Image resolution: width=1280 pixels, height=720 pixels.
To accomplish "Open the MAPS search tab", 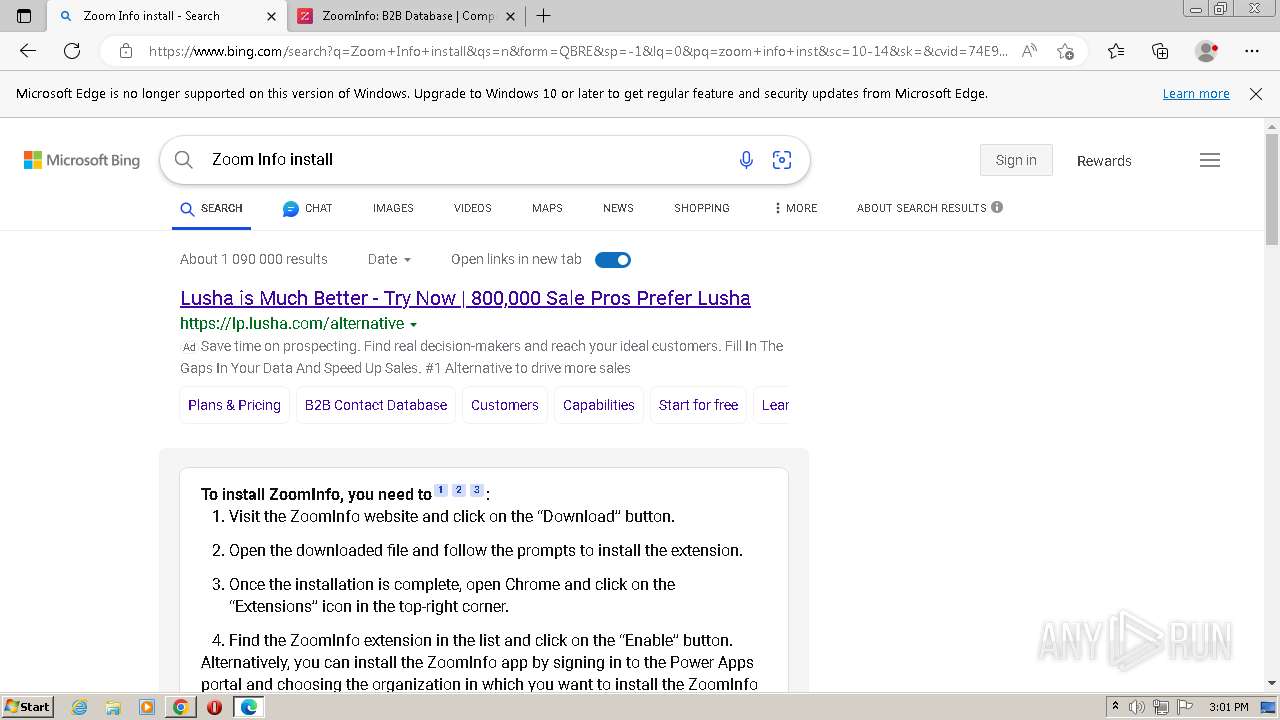I will (x=547, y=208).
